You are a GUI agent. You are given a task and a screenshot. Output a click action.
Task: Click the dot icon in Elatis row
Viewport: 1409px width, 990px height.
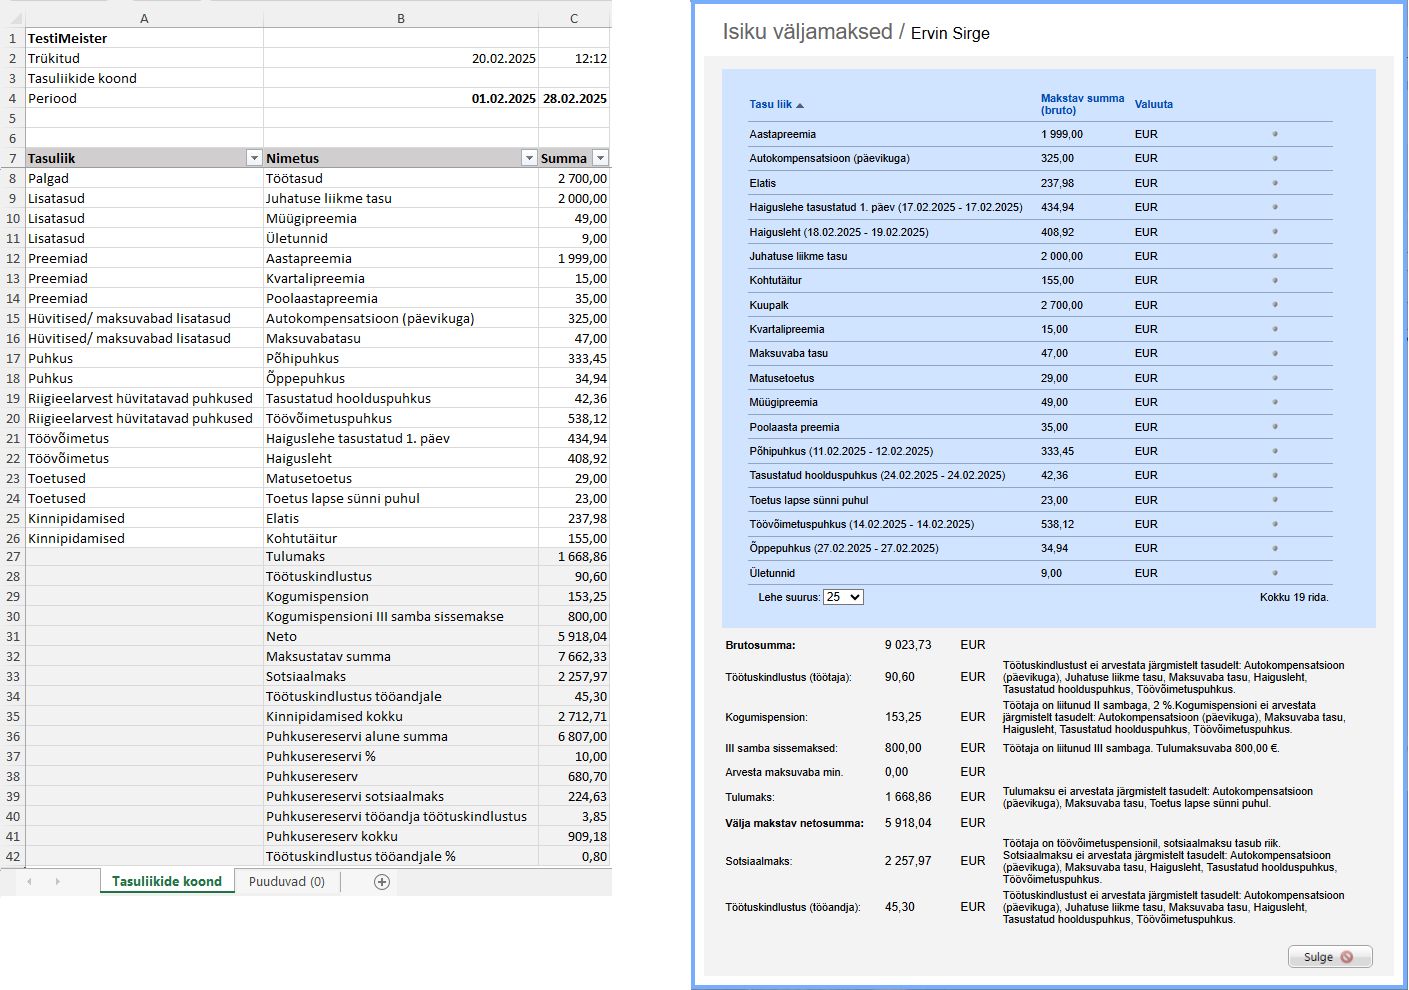[1275, 183]
